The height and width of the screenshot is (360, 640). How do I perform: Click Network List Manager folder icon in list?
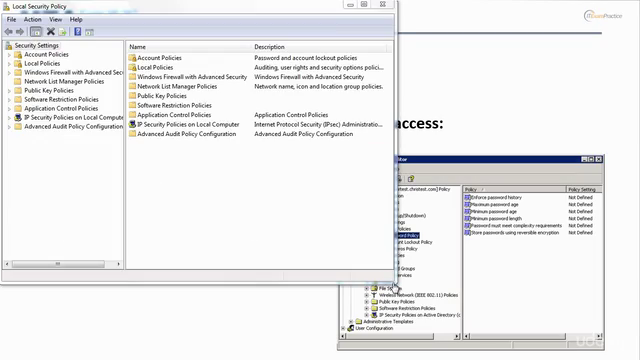[132, 87]
